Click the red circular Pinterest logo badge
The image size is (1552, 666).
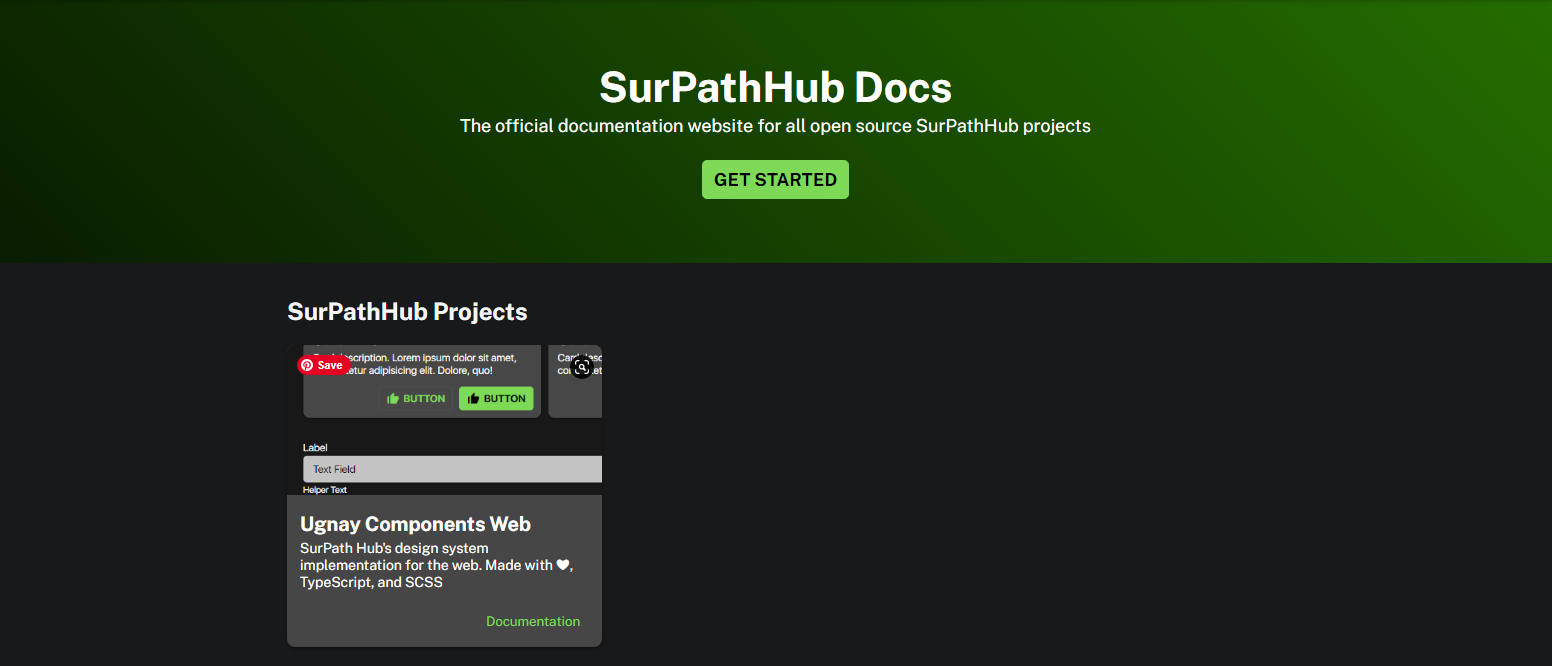[307, 364]
